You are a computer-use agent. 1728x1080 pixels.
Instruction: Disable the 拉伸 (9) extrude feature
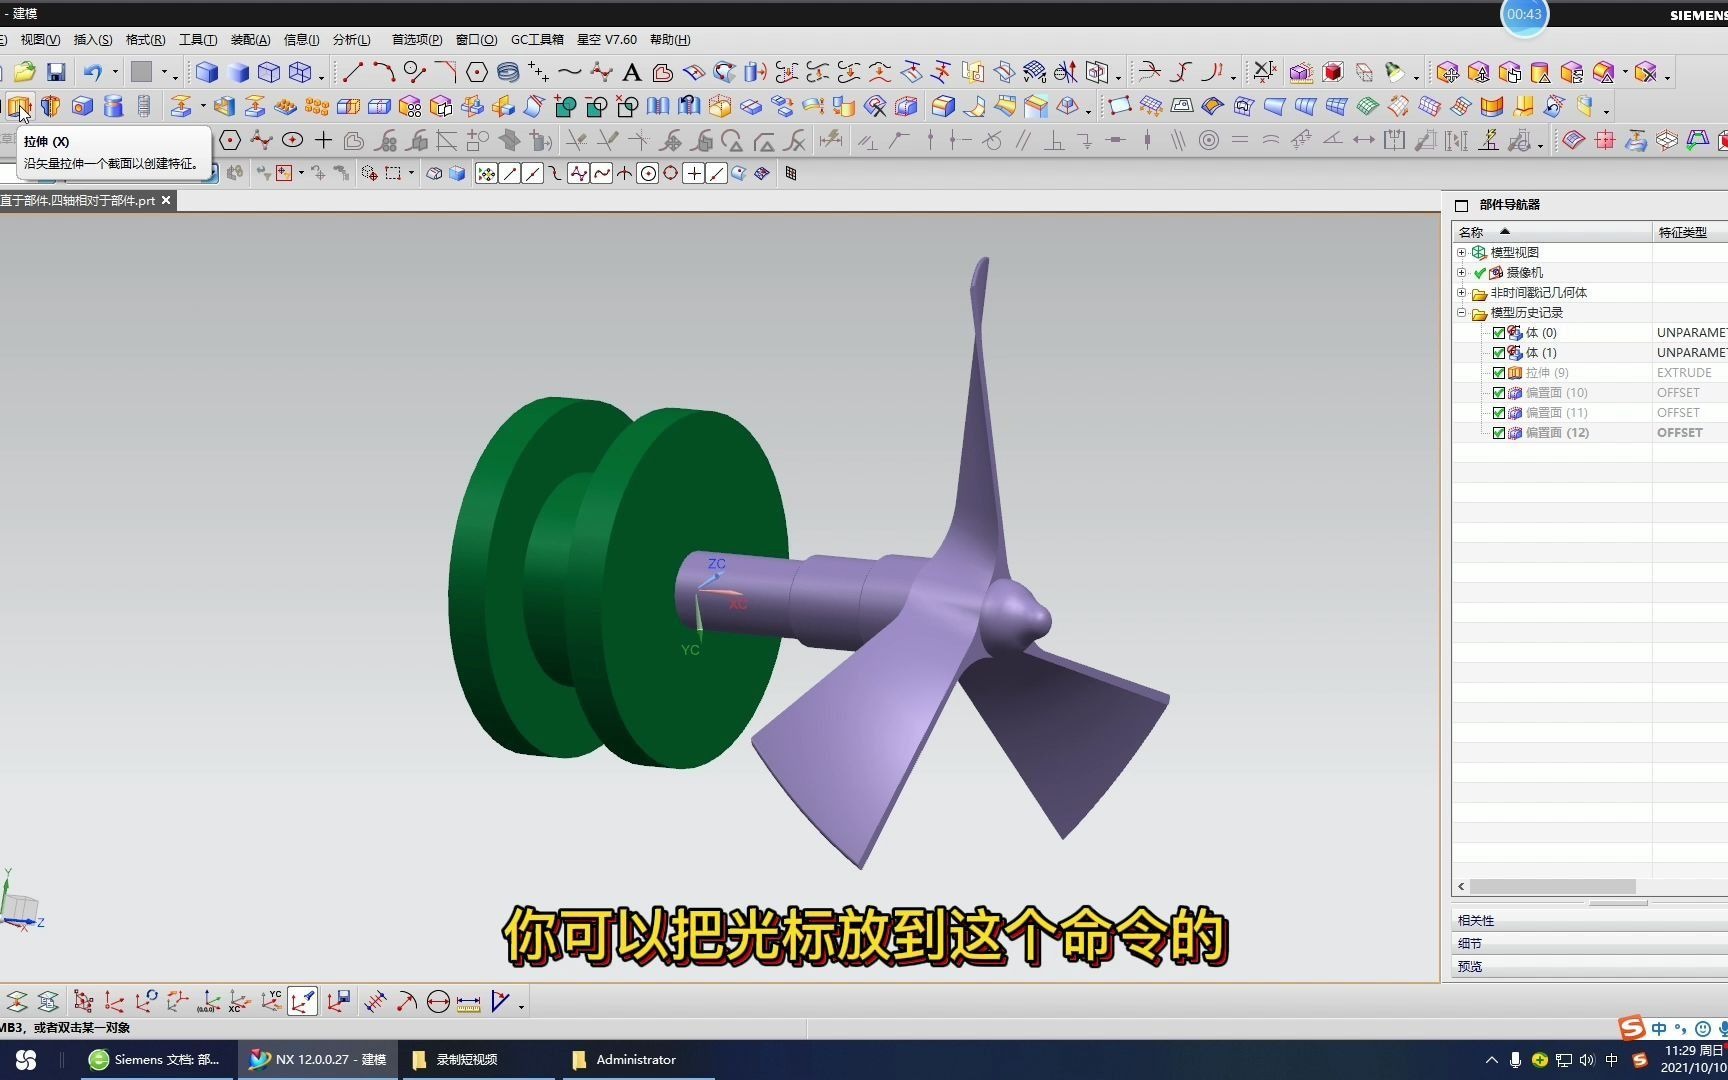1499,372
